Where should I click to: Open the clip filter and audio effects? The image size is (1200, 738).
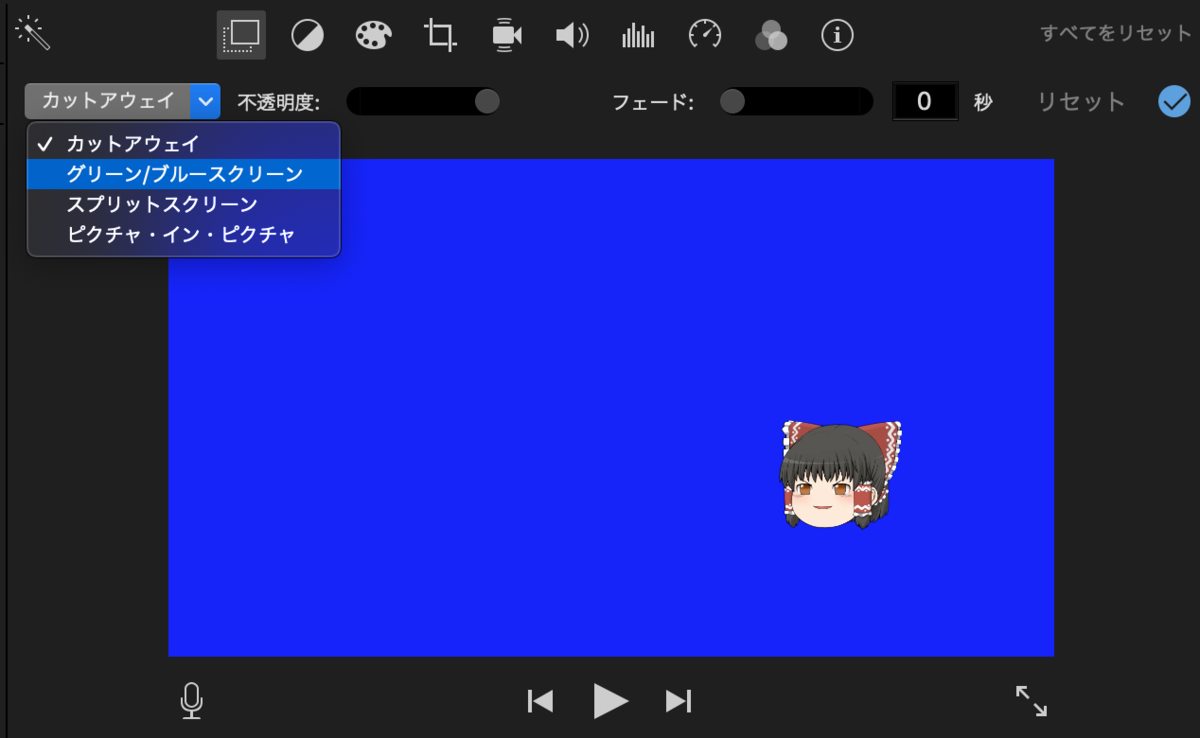coord(770,35)
